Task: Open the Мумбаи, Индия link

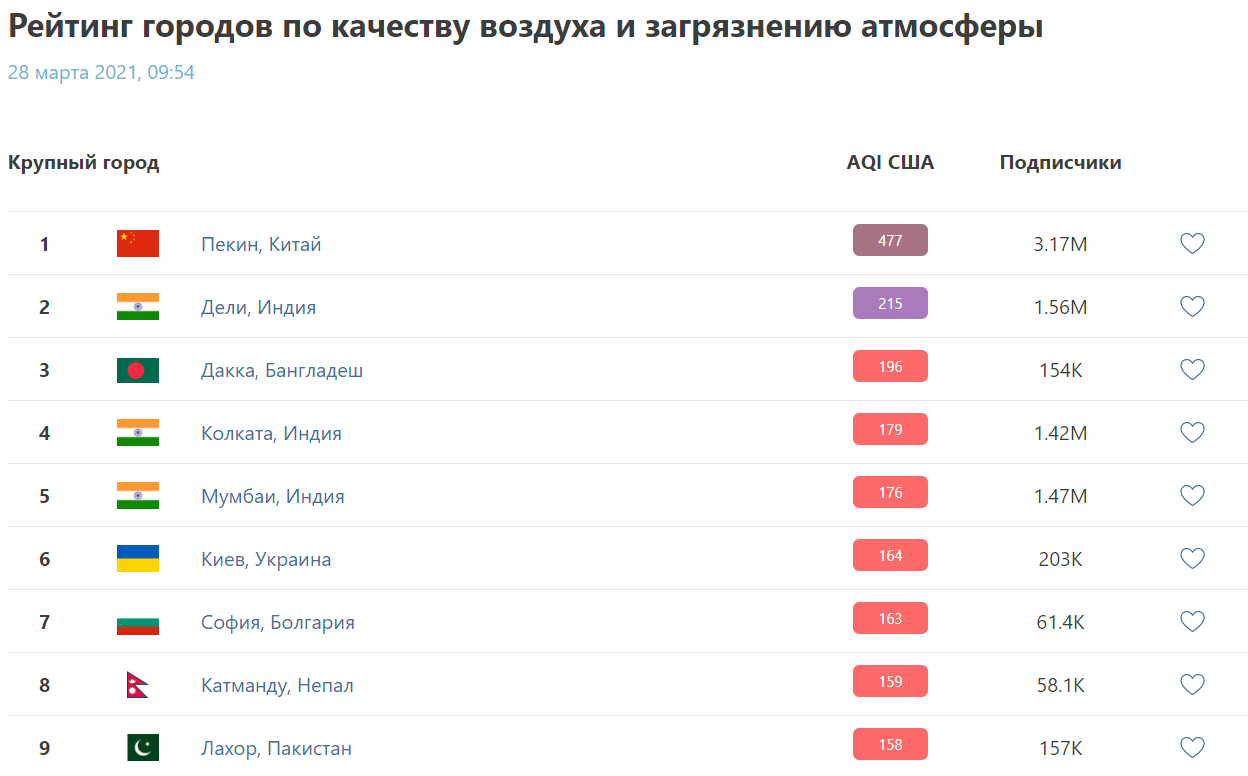Action: [272, 496]
